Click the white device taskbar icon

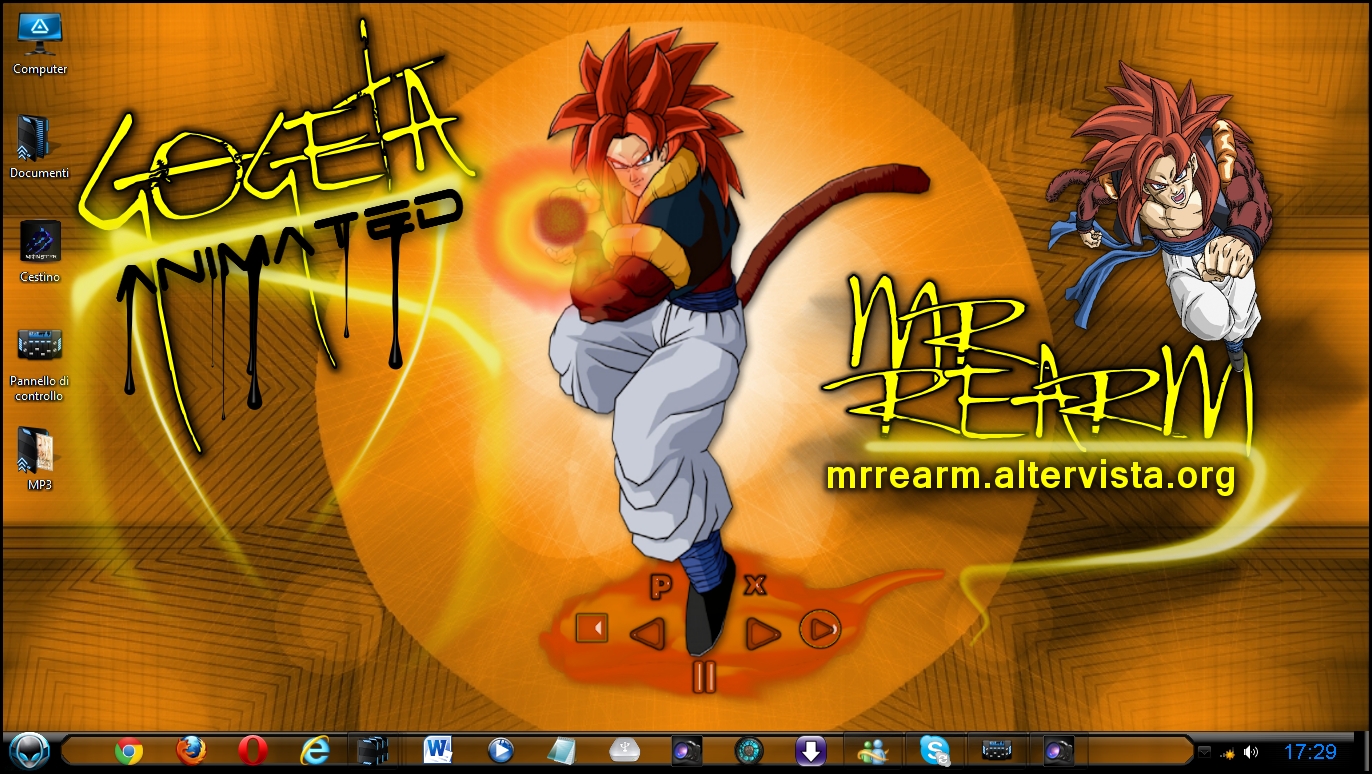click(624, 751)
